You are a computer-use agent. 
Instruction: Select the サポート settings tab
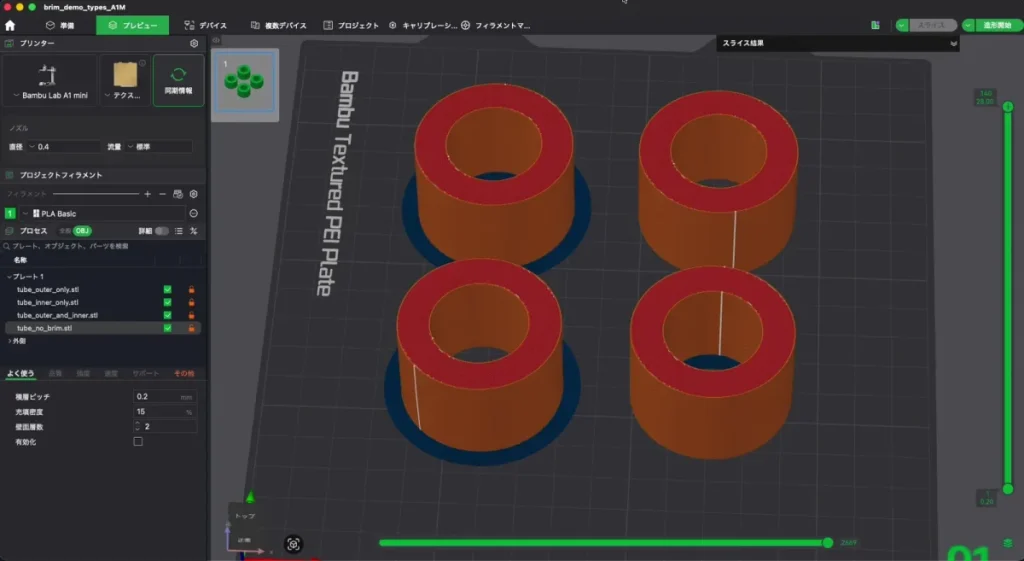coord(146,374)
